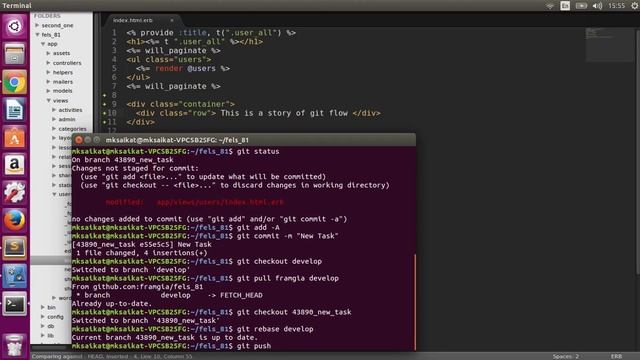Expand the mailers folder
Screen dimensions: 640x360
tap(48, 82)
